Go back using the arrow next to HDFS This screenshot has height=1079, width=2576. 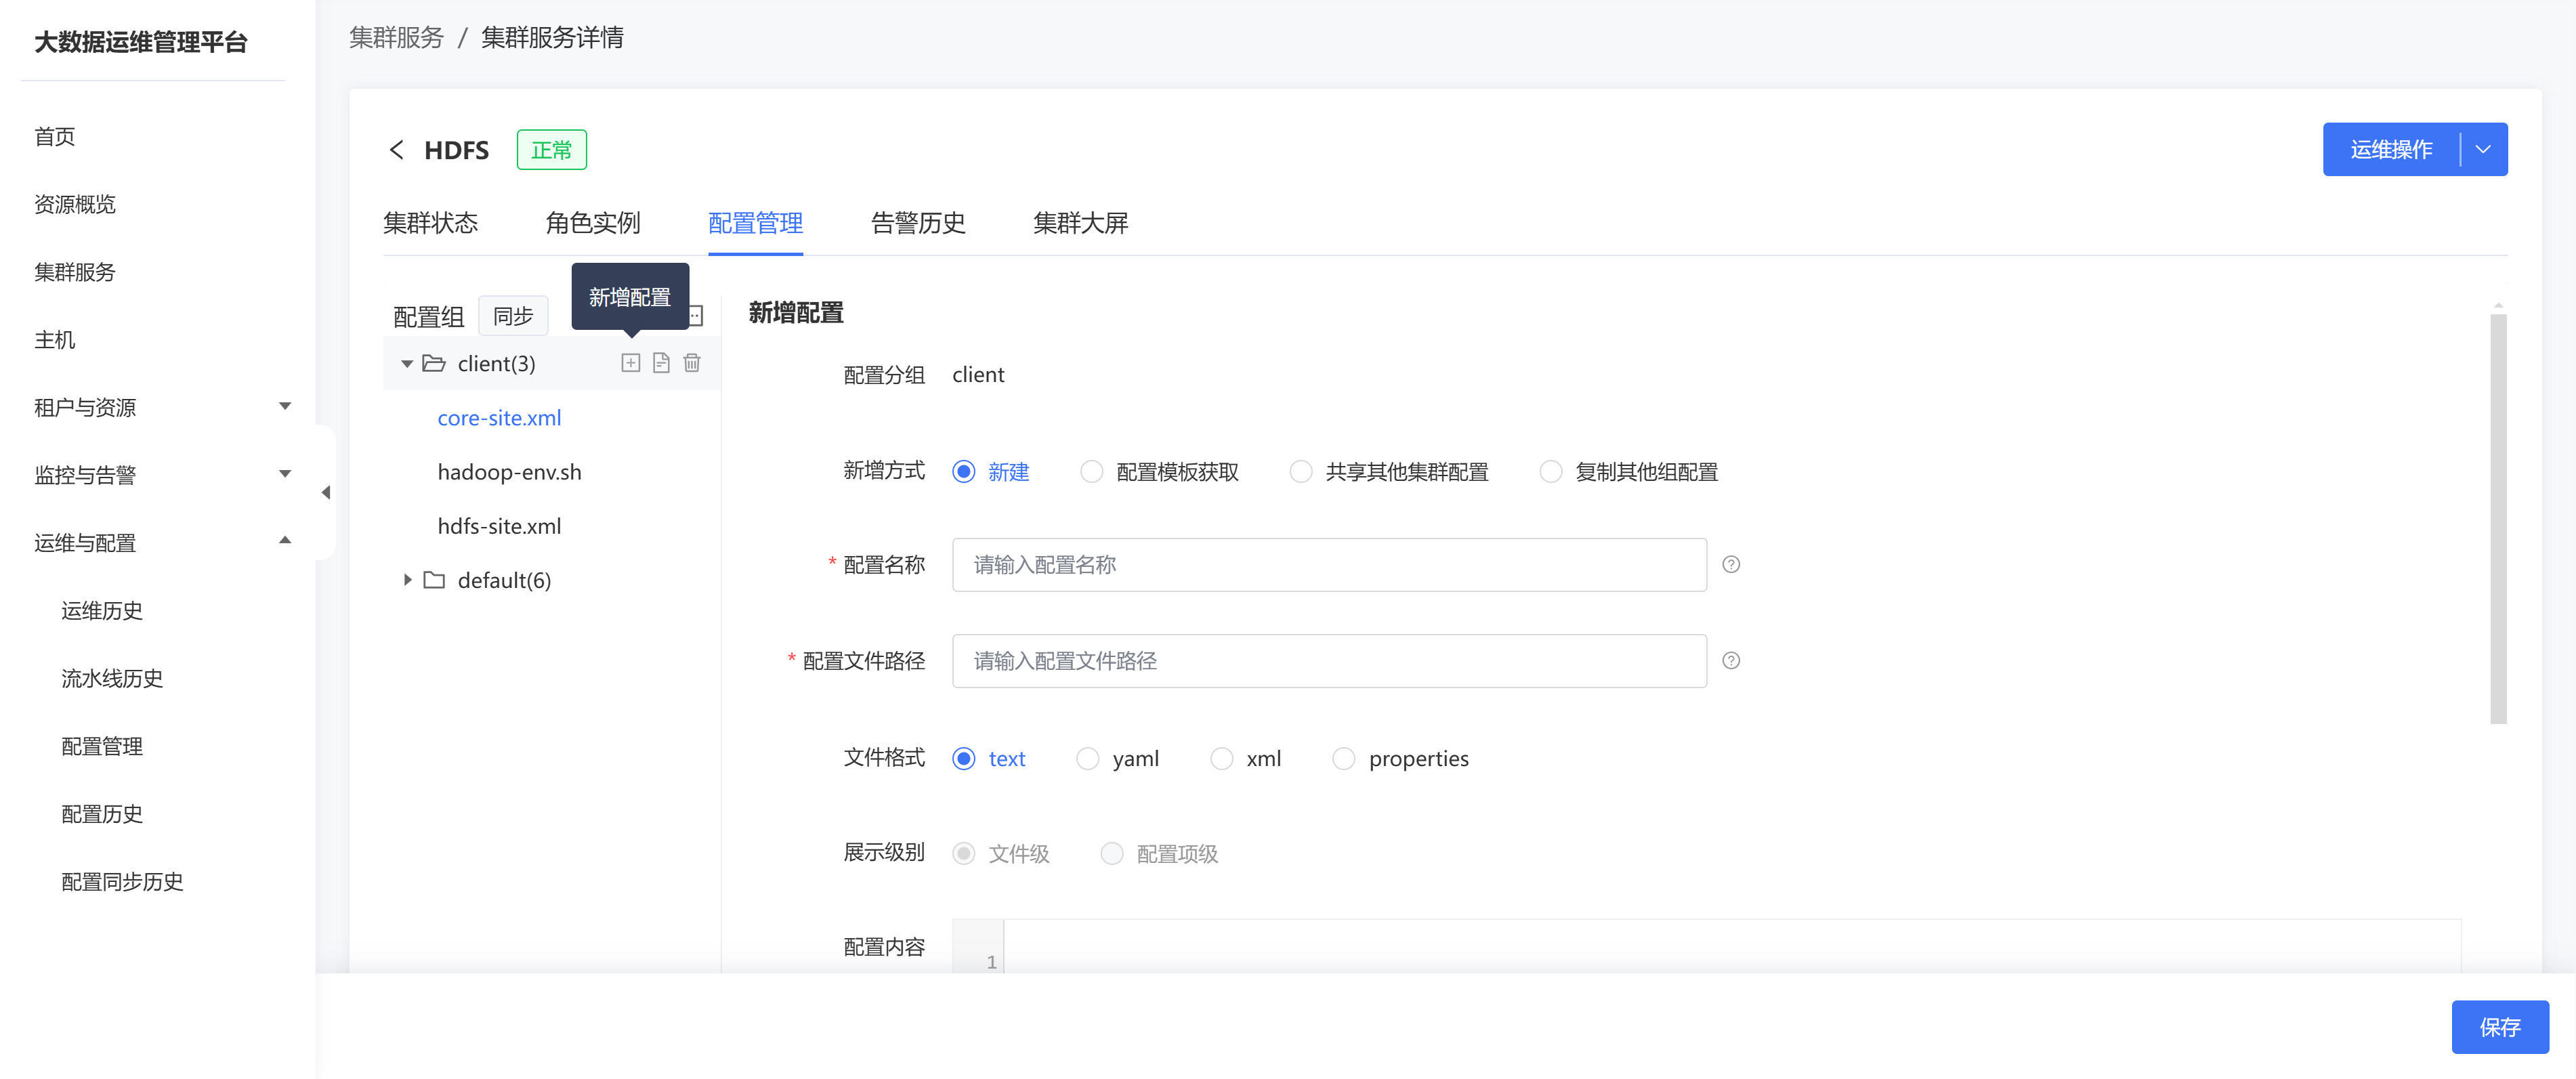[x=397, y=150]
